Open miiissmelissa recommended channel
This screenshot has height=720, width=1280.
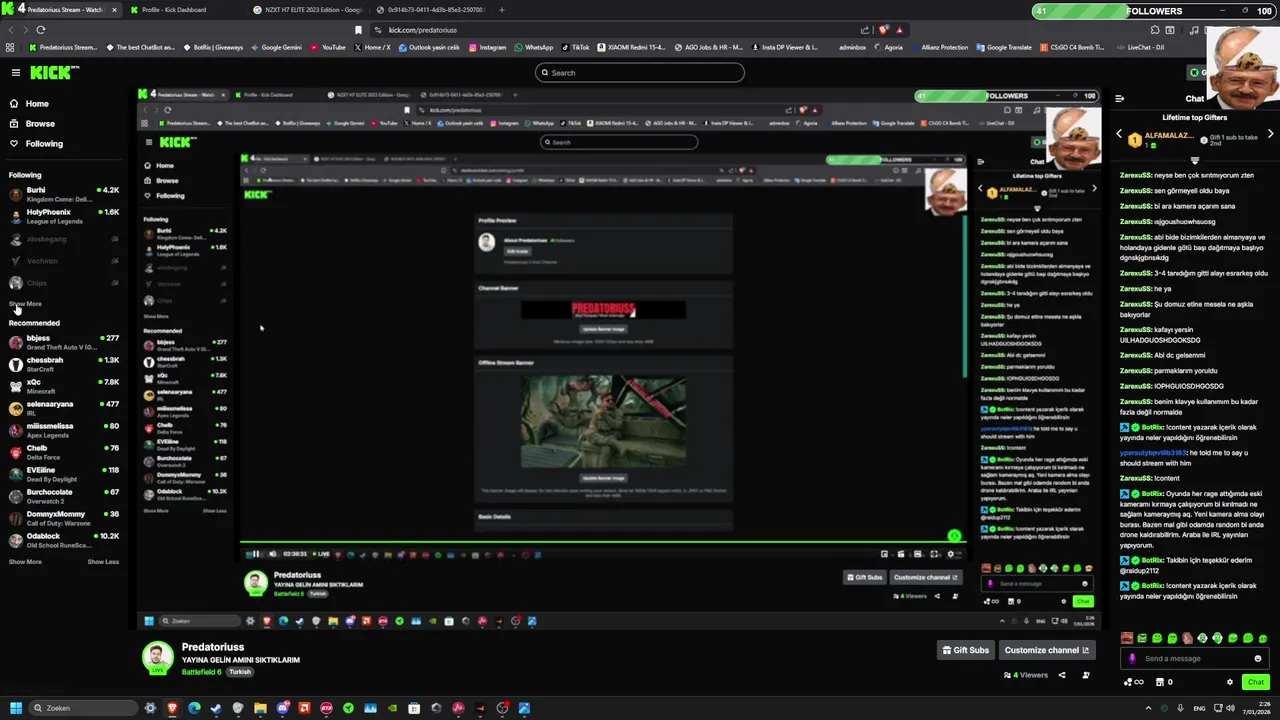[x=64, y=430]
